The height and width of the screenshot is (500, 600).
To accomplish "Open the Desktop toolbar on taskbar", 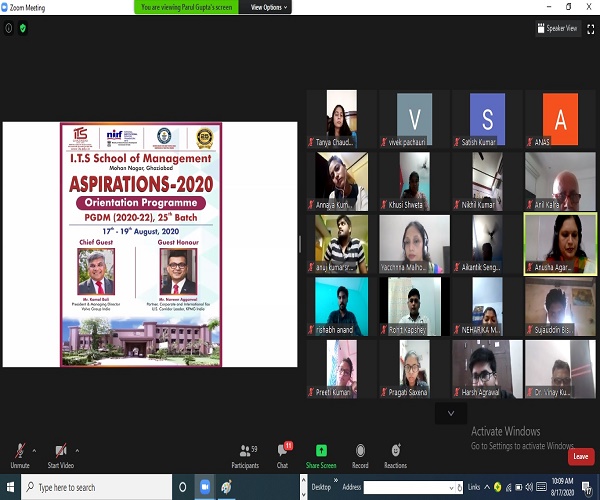I will tap(321, 487).
